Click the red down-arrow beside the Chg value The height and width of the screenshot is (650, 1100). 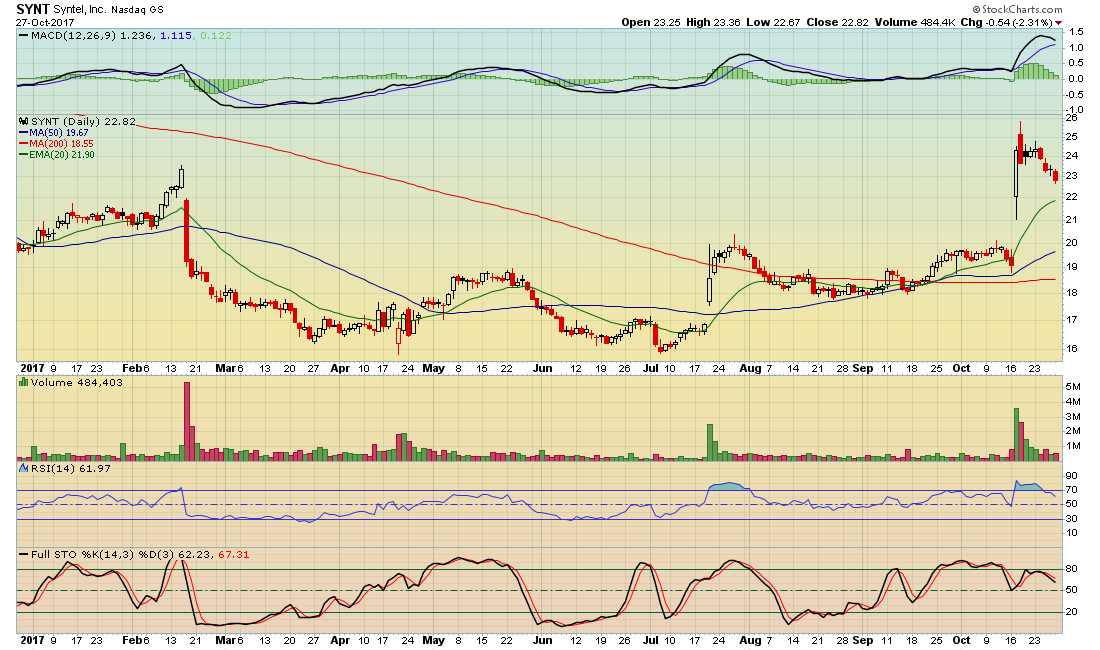(x=1059, y=23)
